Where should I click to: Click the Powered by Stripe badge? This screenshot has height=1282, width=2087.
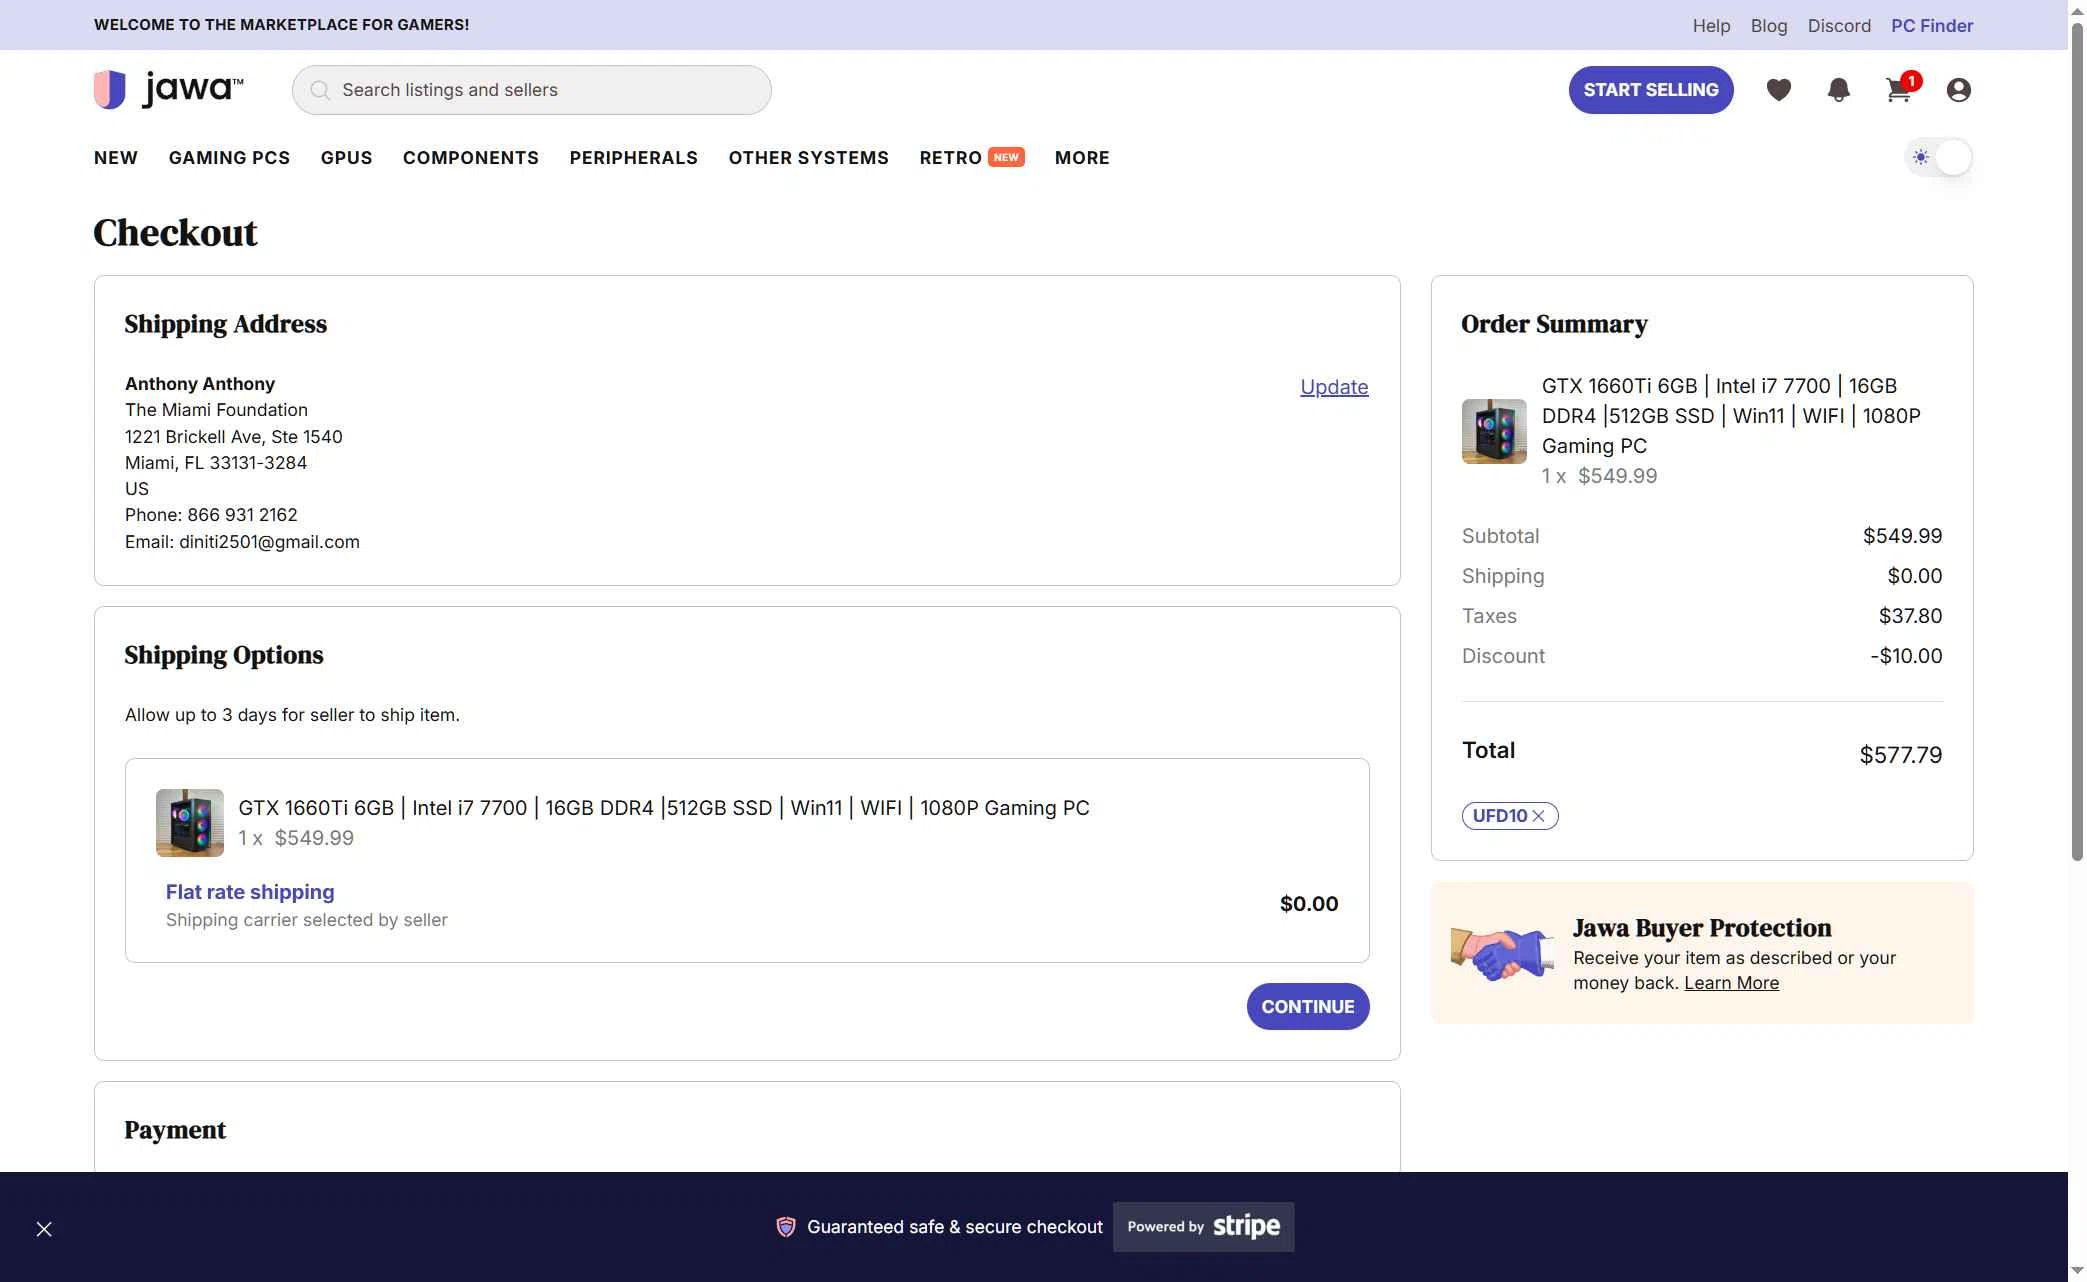coord(1203,1226)
